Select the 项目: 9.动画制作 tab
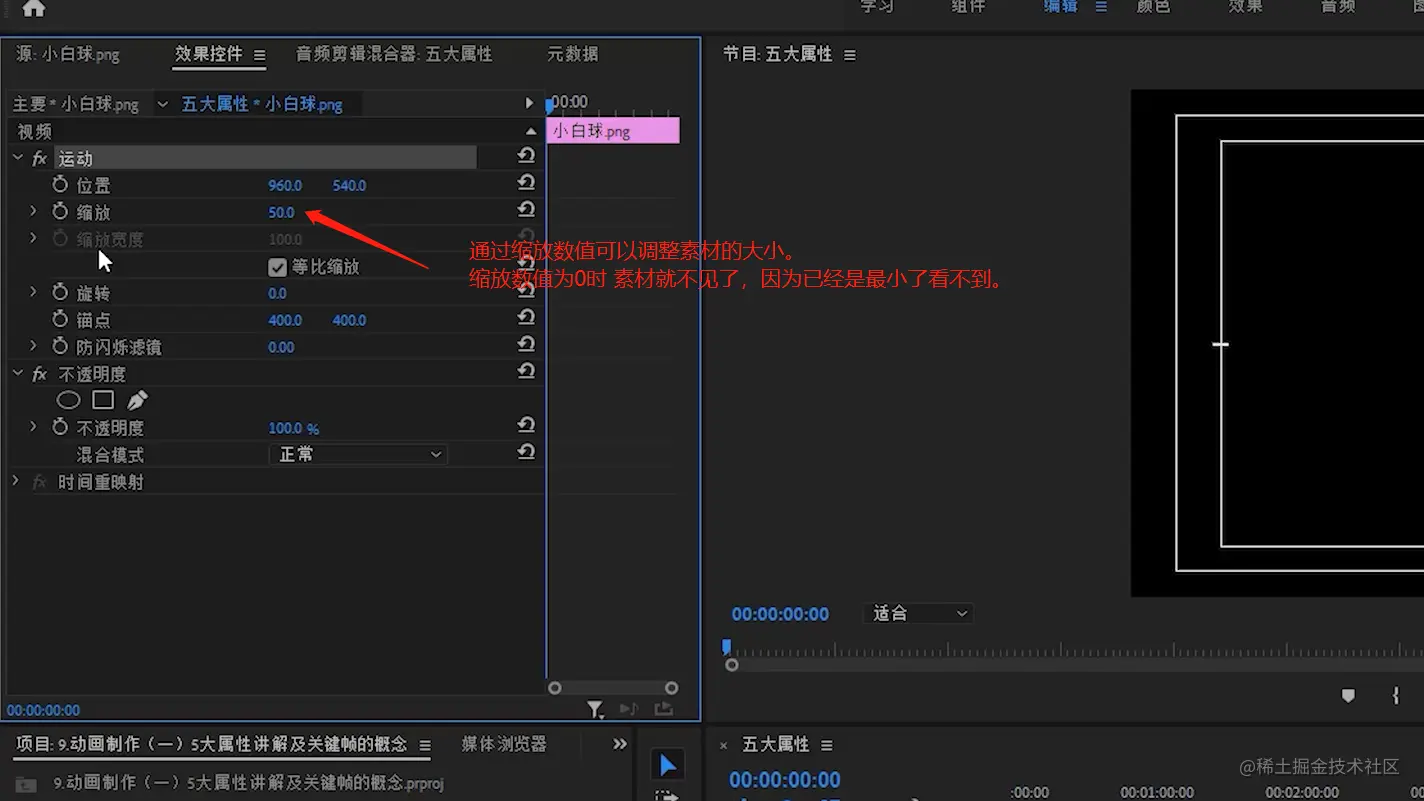Screen dimensions: 1424x801 coord(211,744)
